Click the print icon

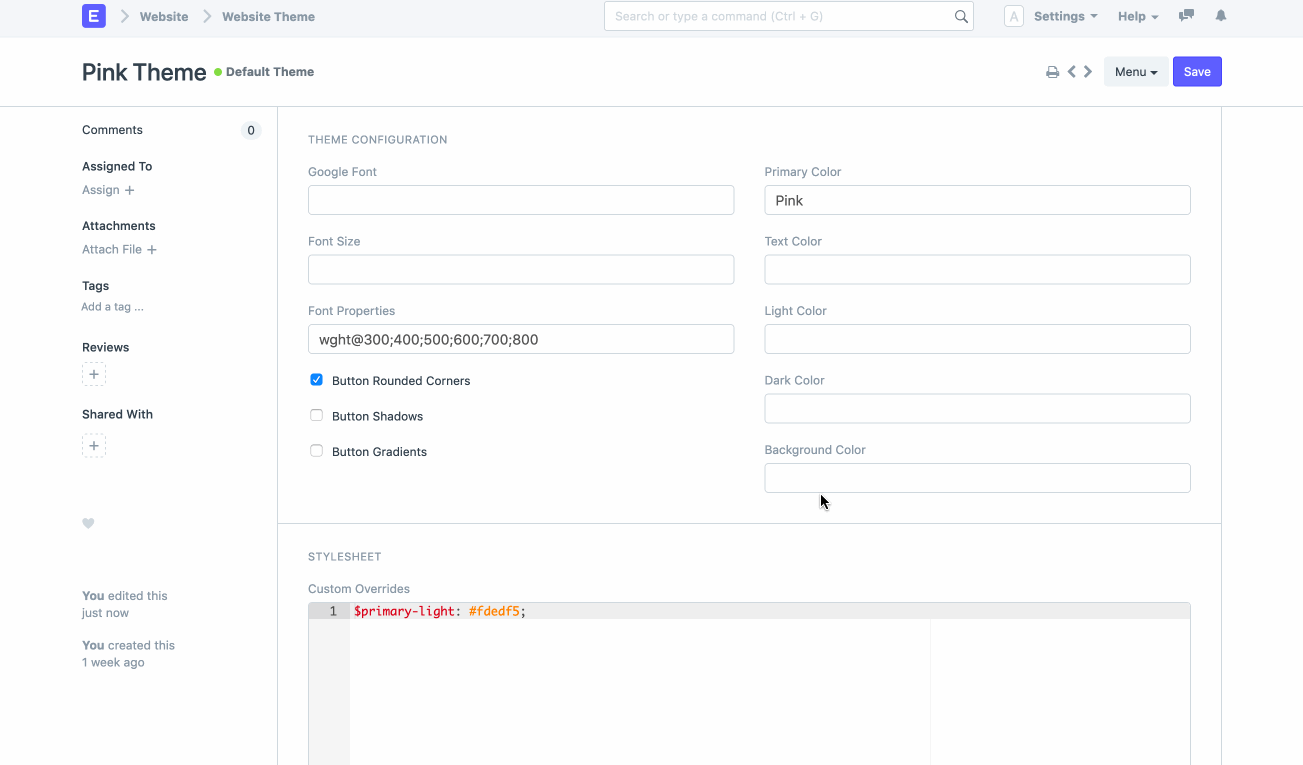pos(1051,71)
